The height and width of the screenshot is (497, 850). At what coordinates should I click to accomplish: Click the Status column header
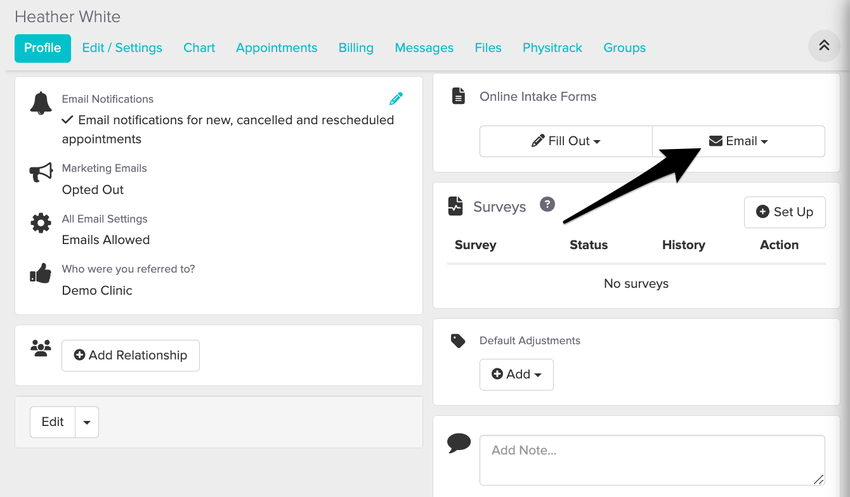(589, 245)
